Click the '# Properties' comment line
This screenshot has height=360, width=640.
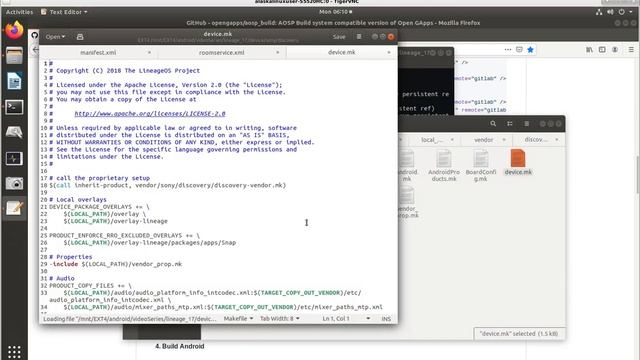click(x=71, y=257)
